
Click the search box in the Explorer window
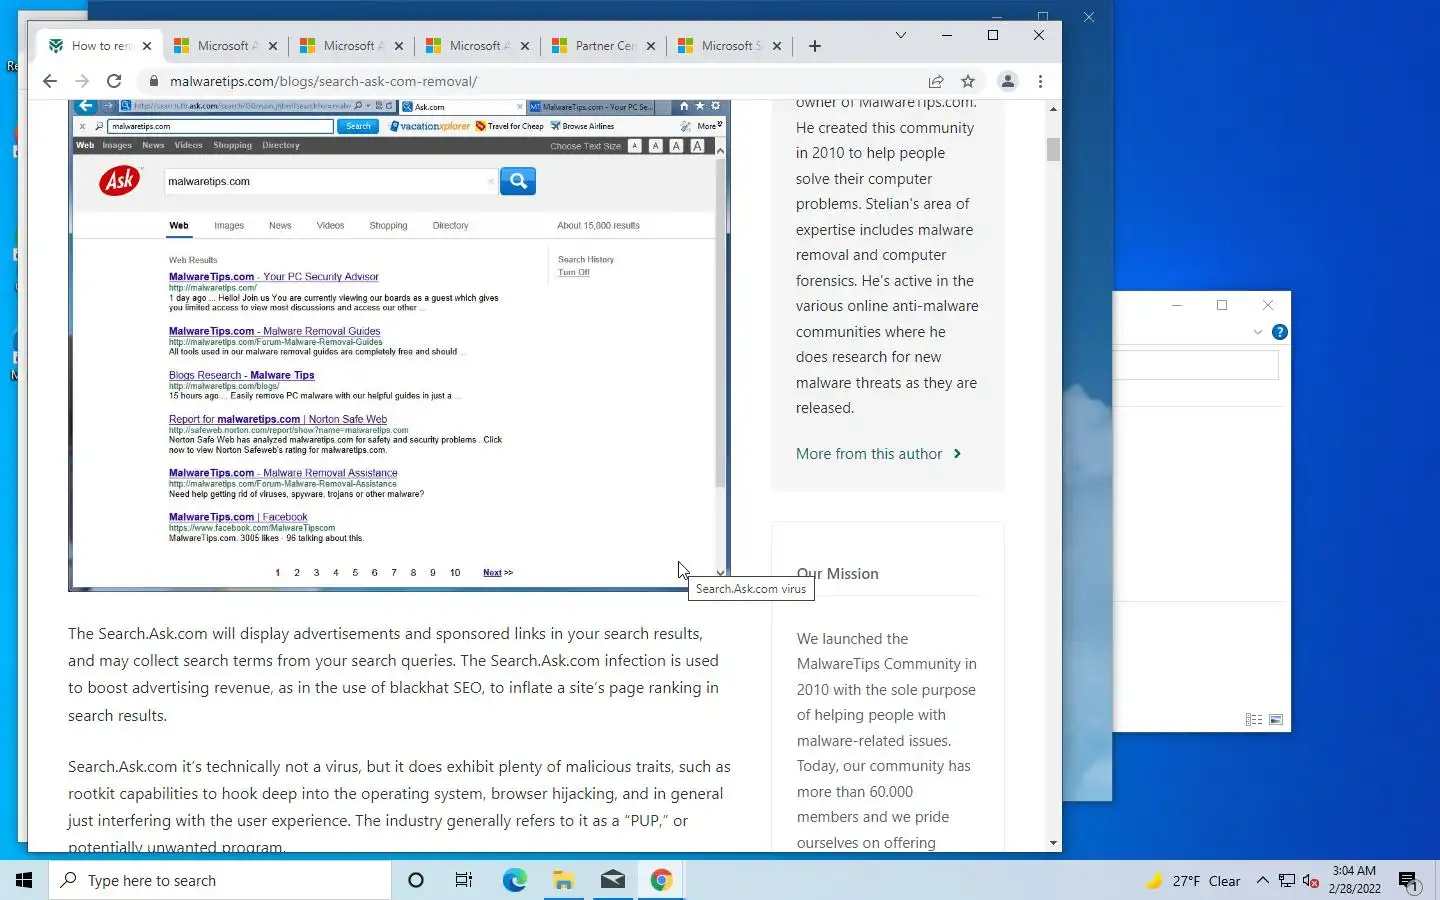[x=1196, y=365]
